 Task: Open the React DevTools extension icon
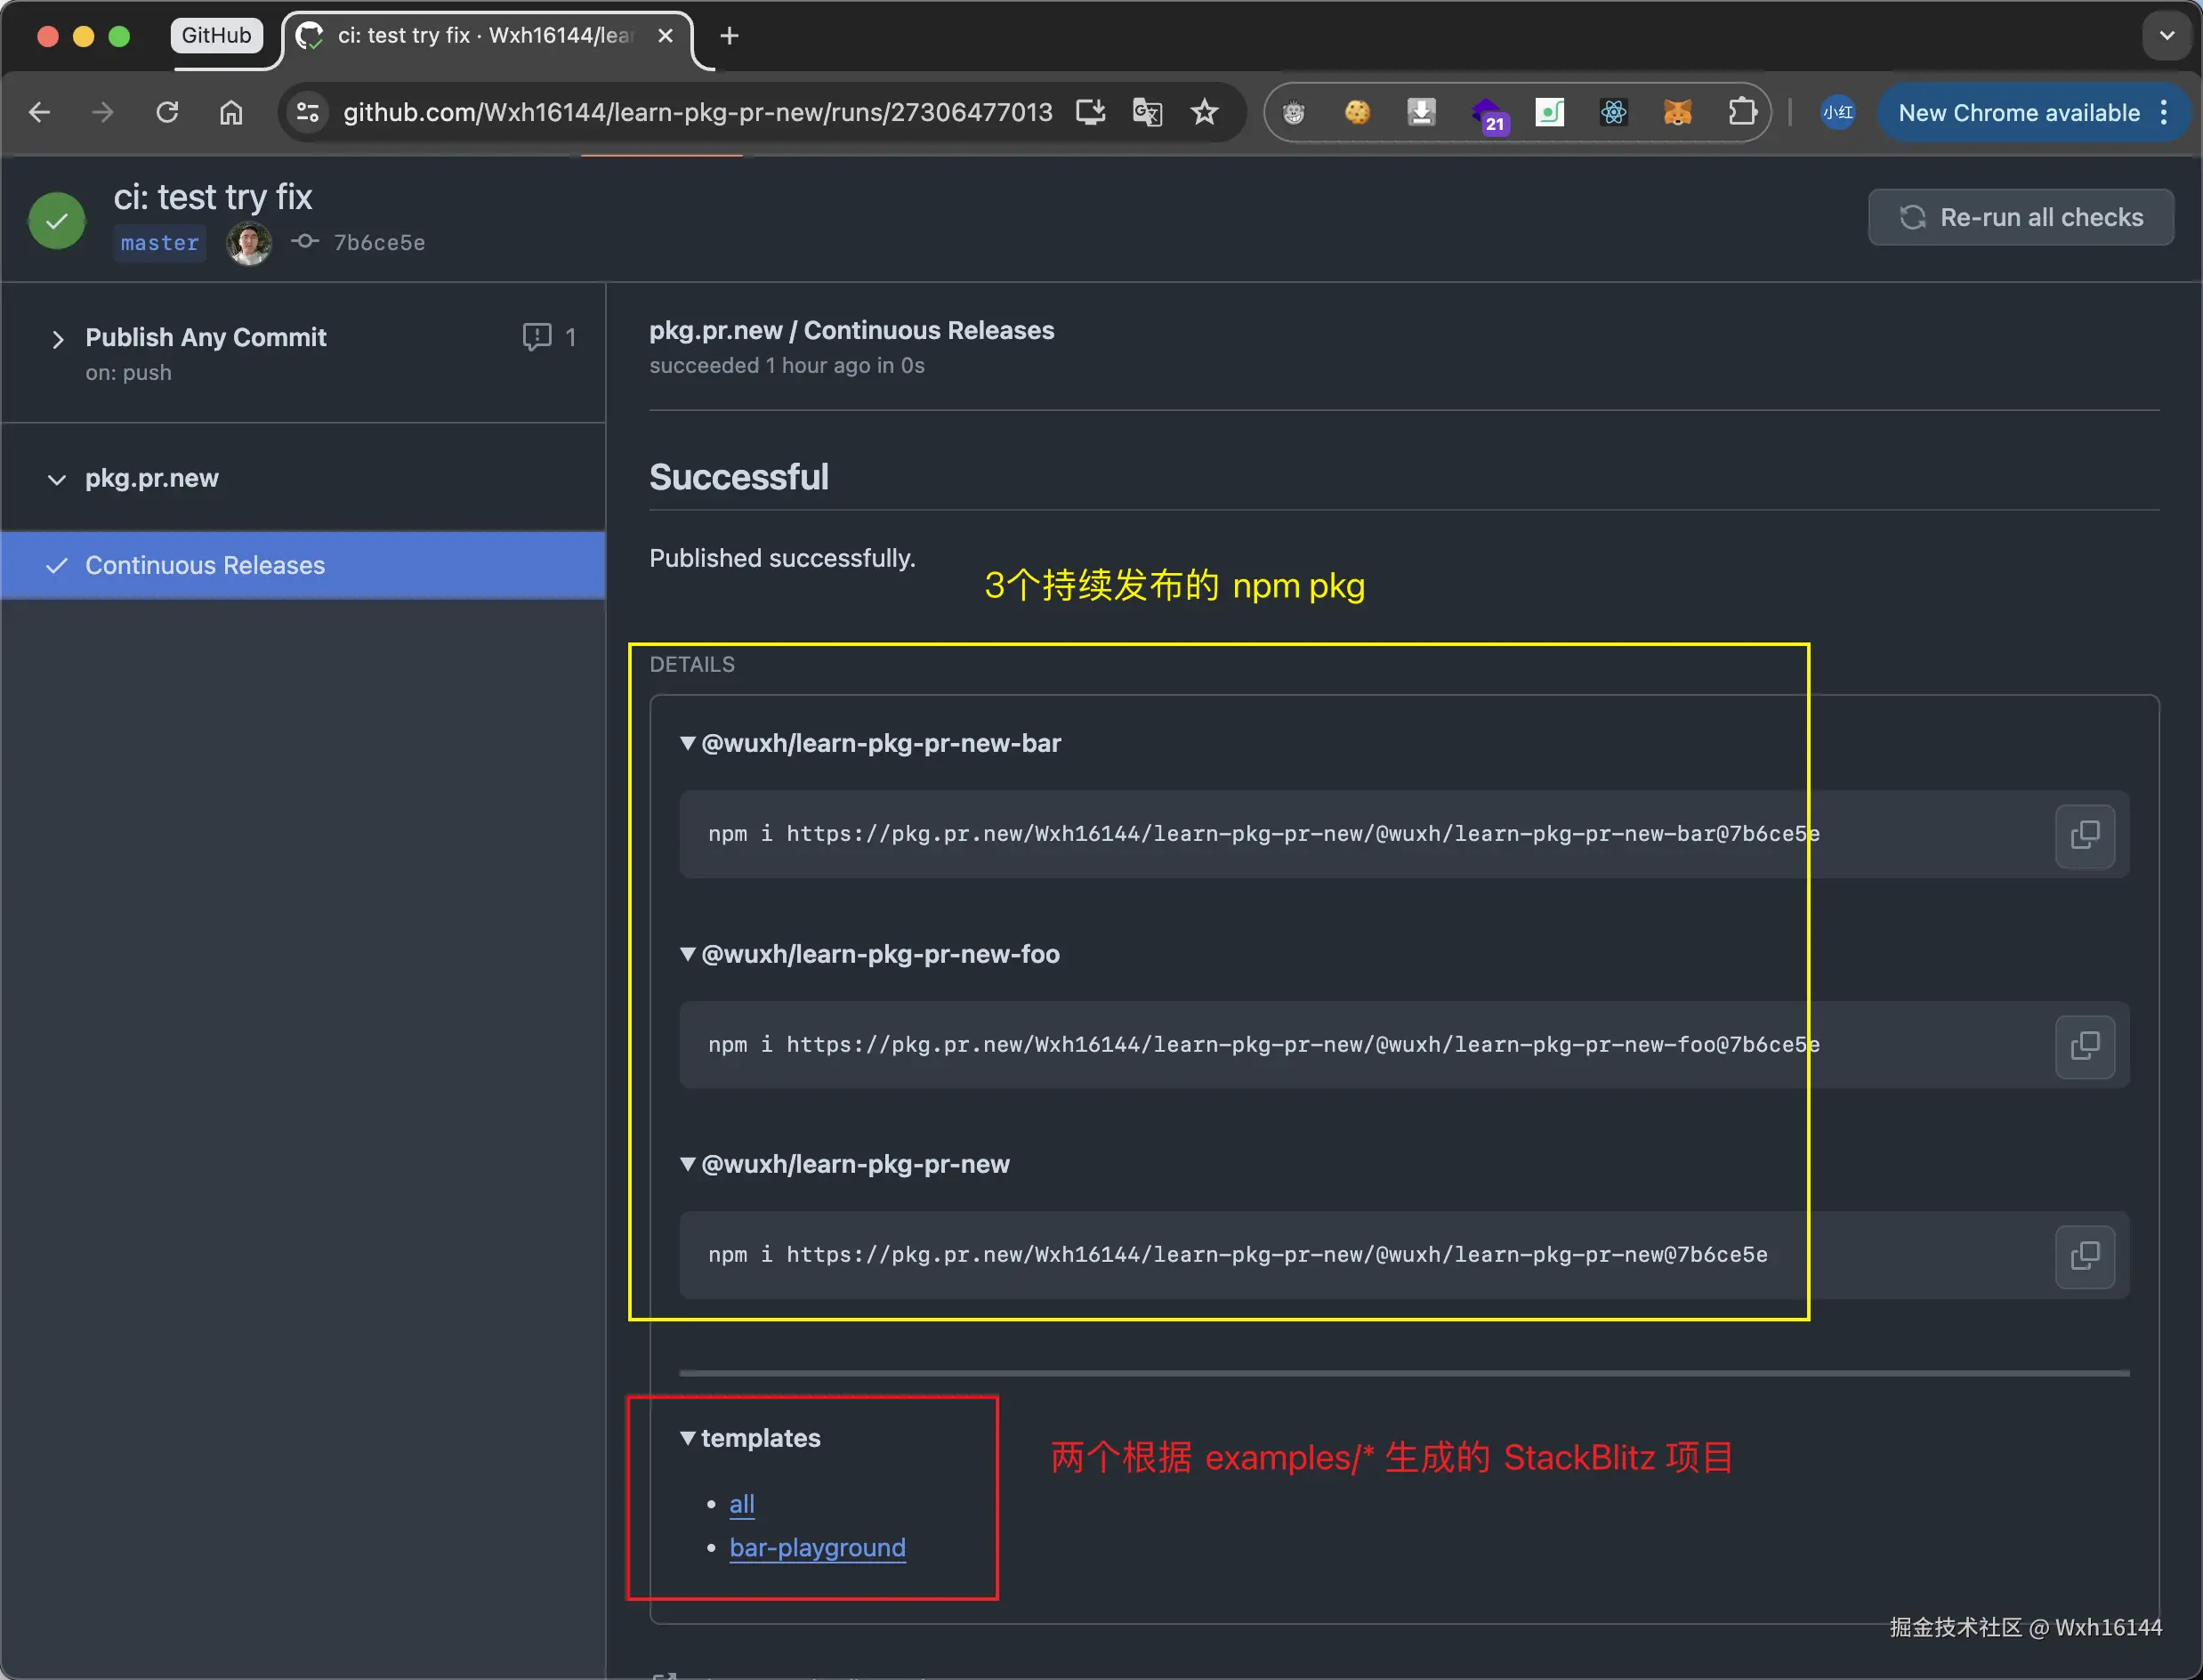click(1613, 112)
